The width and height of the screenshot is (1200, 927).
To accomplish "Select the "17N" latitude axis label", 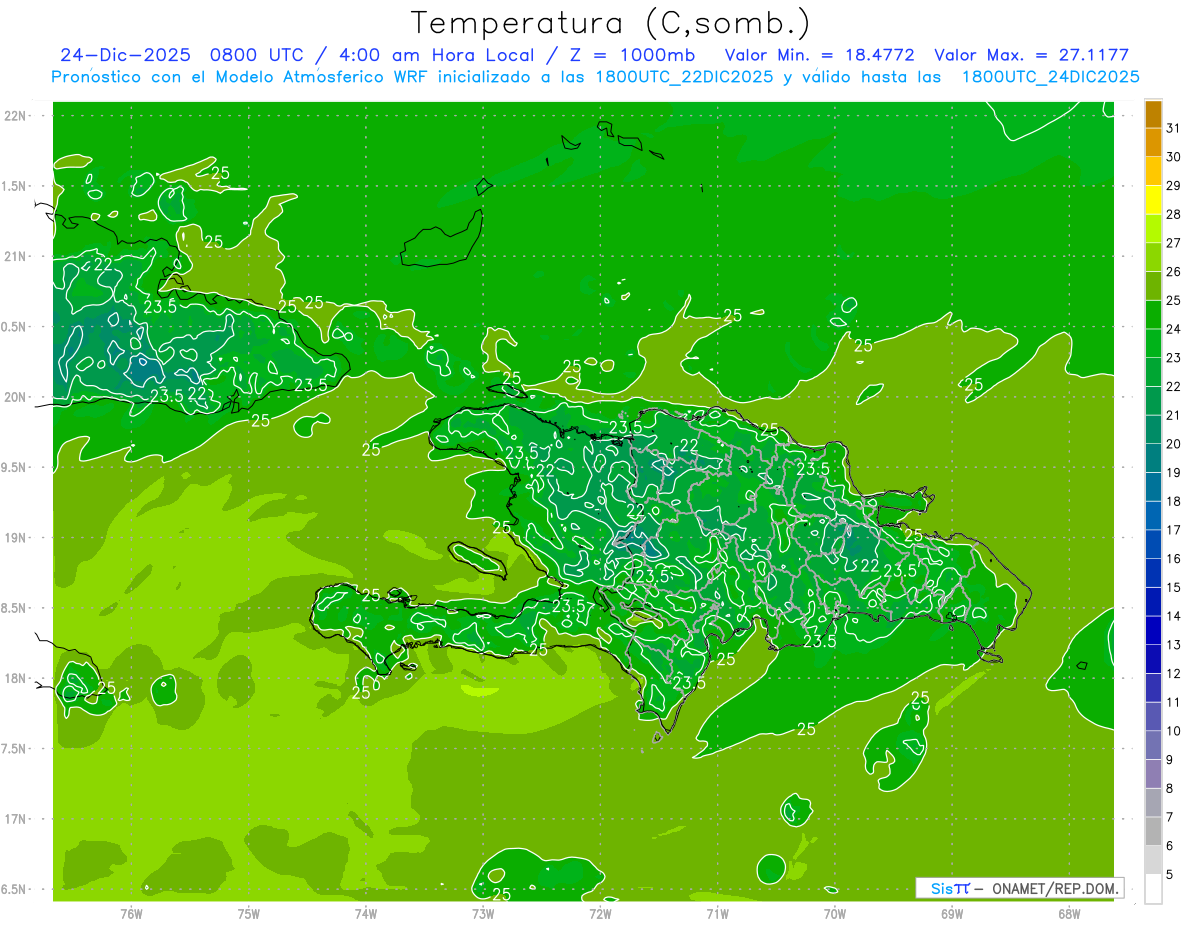I will (16, 819).
